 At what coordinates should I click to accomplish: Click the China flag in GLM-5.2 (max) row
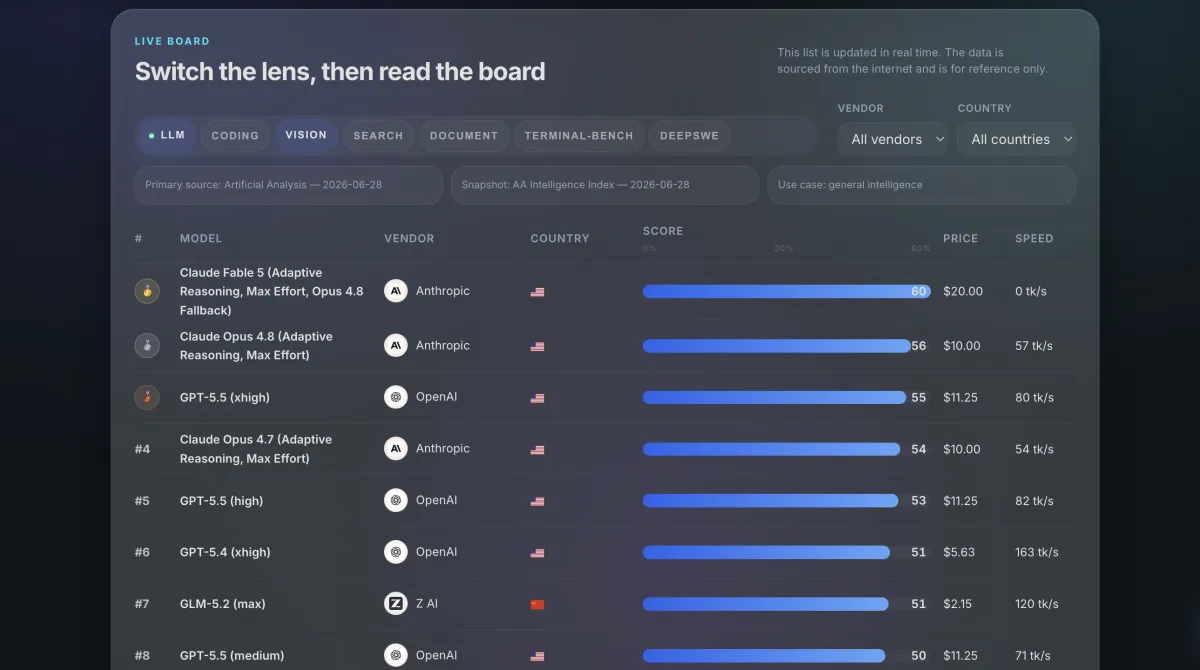(x=537, y=604)
